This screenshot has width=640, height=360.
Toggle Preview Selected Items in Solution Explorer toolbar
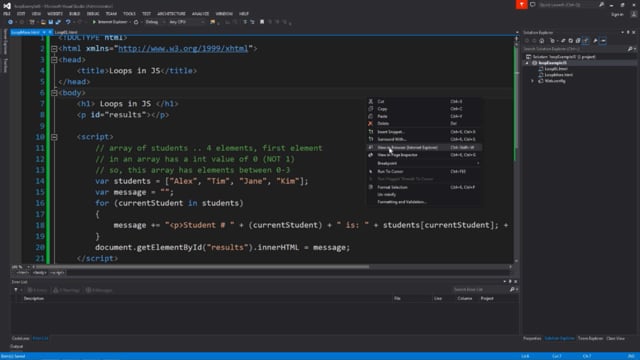click(603, 41)
